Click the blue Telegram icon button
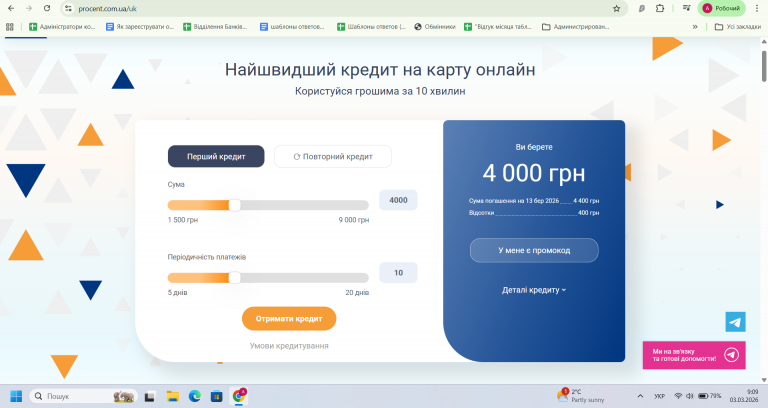The image size is (768, 408). pos(735,322)
